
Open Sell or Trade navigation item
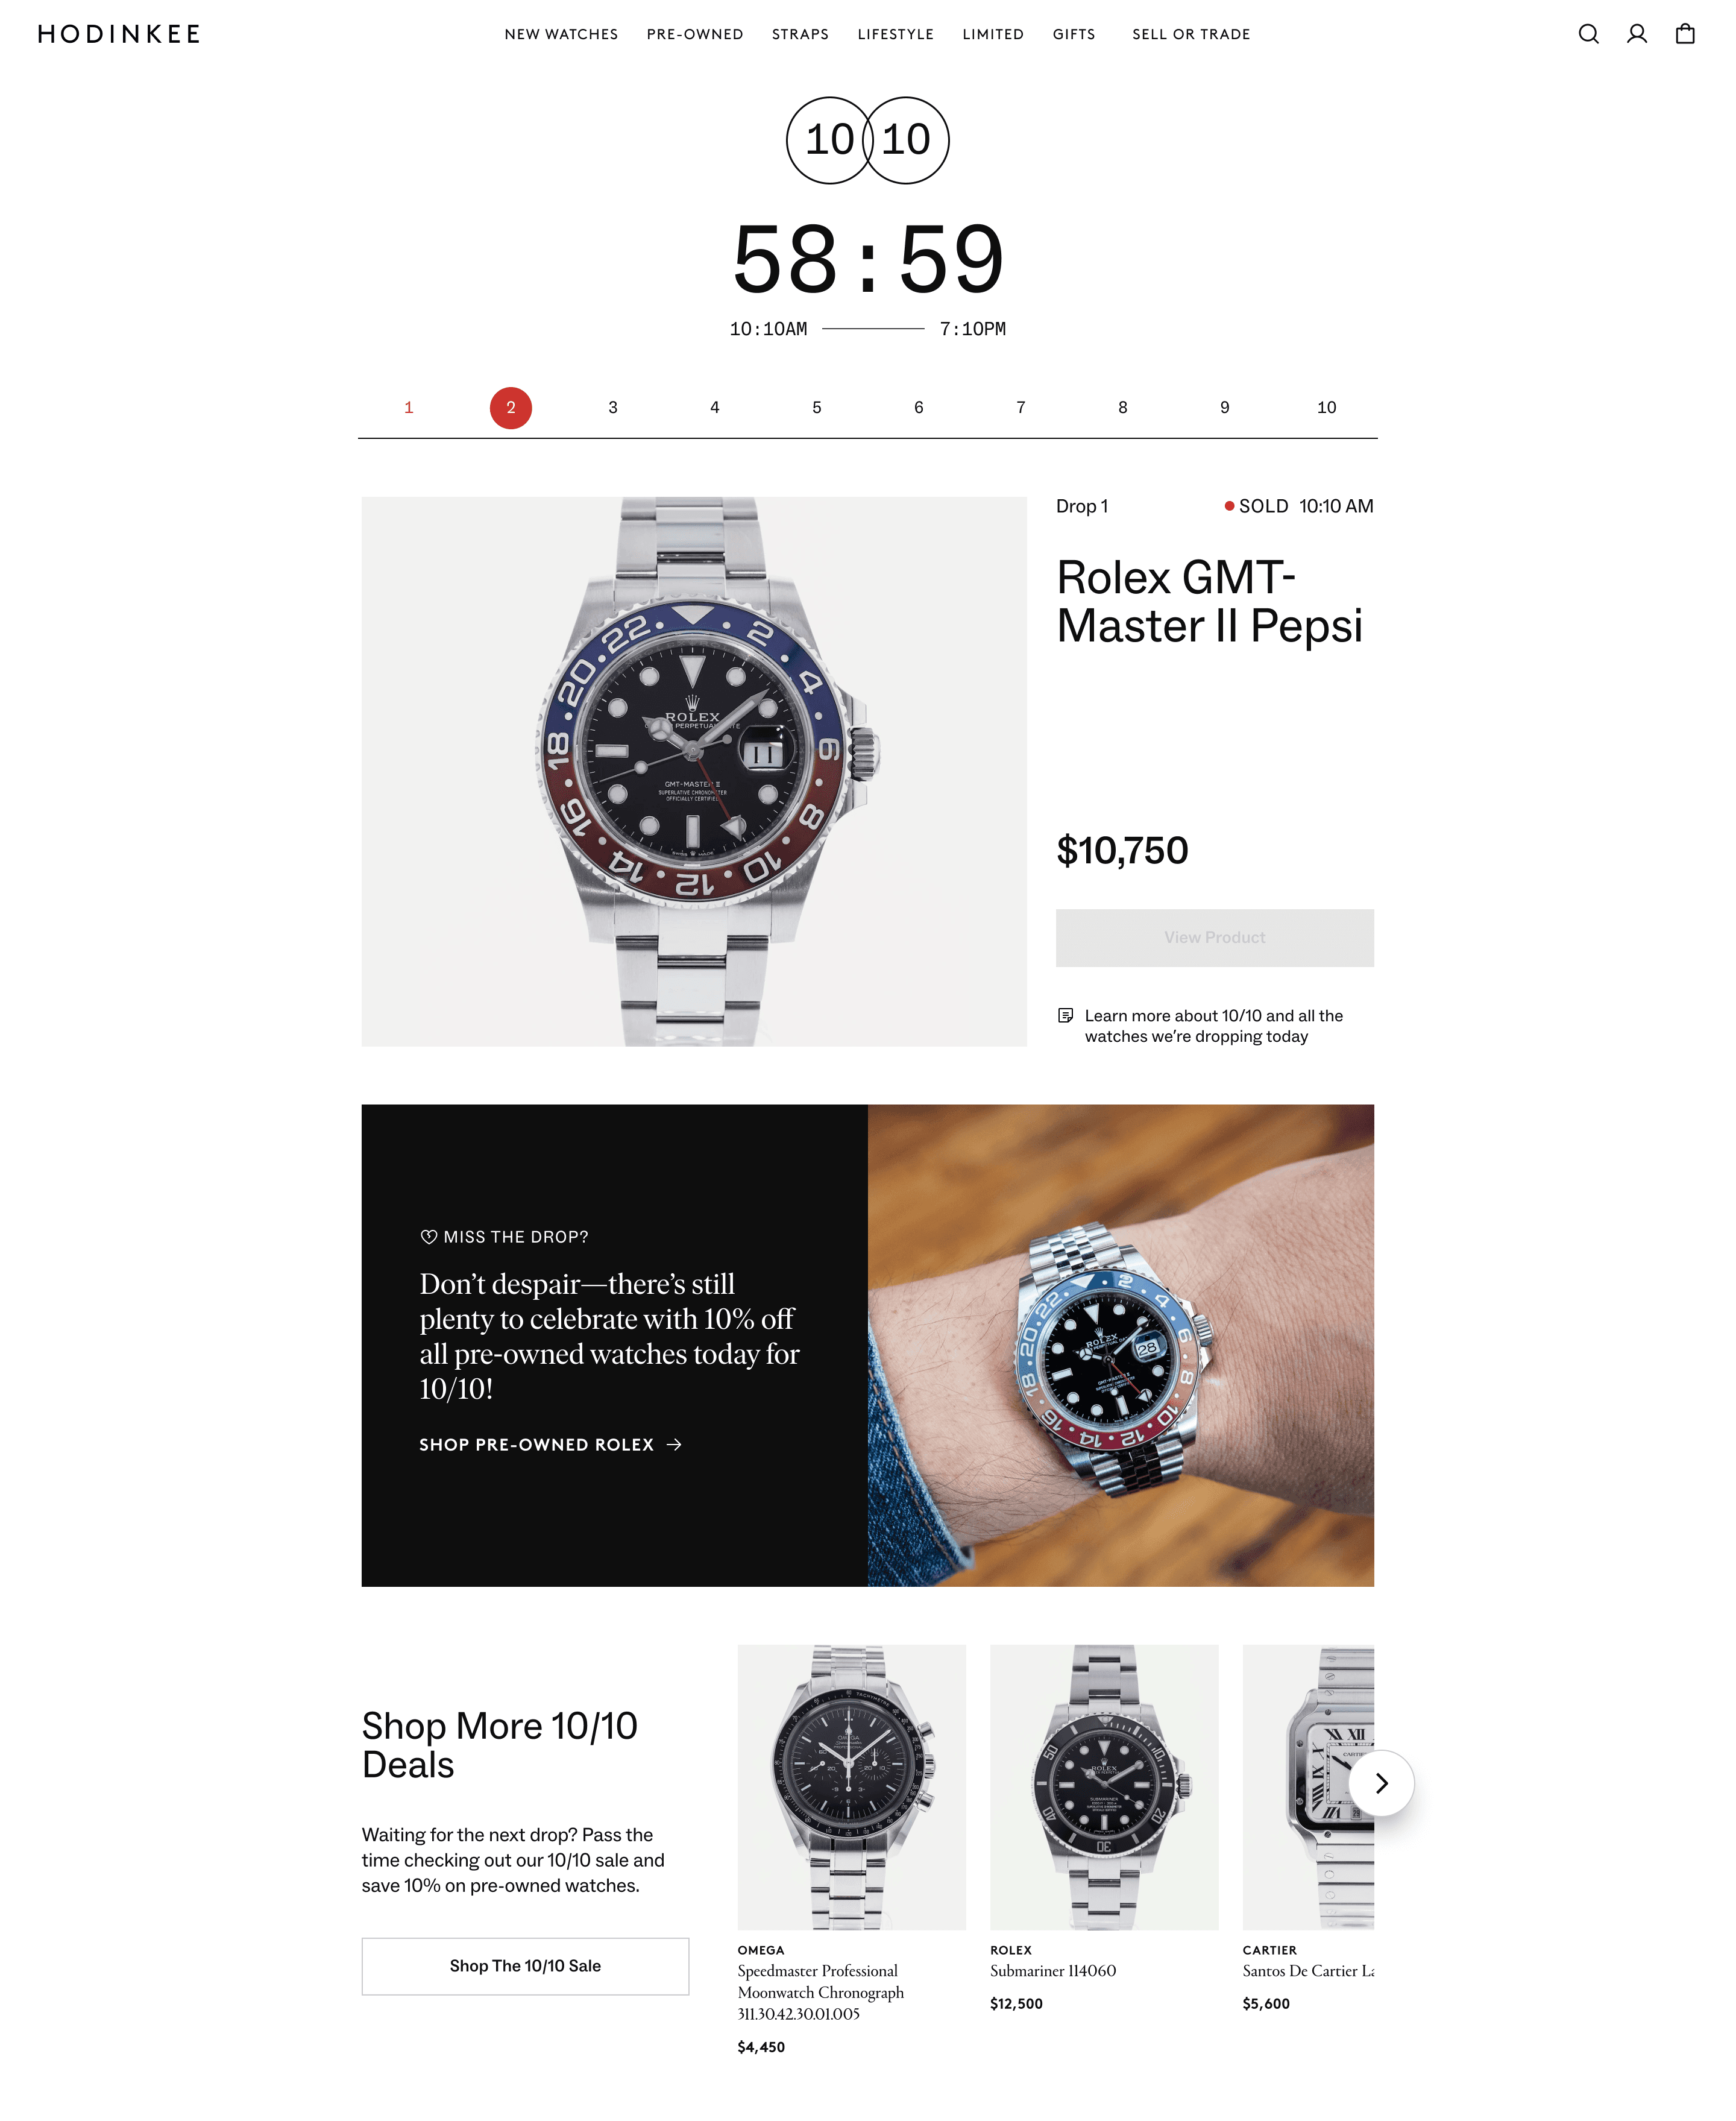pyautogui.click(x=1191, y=34)
